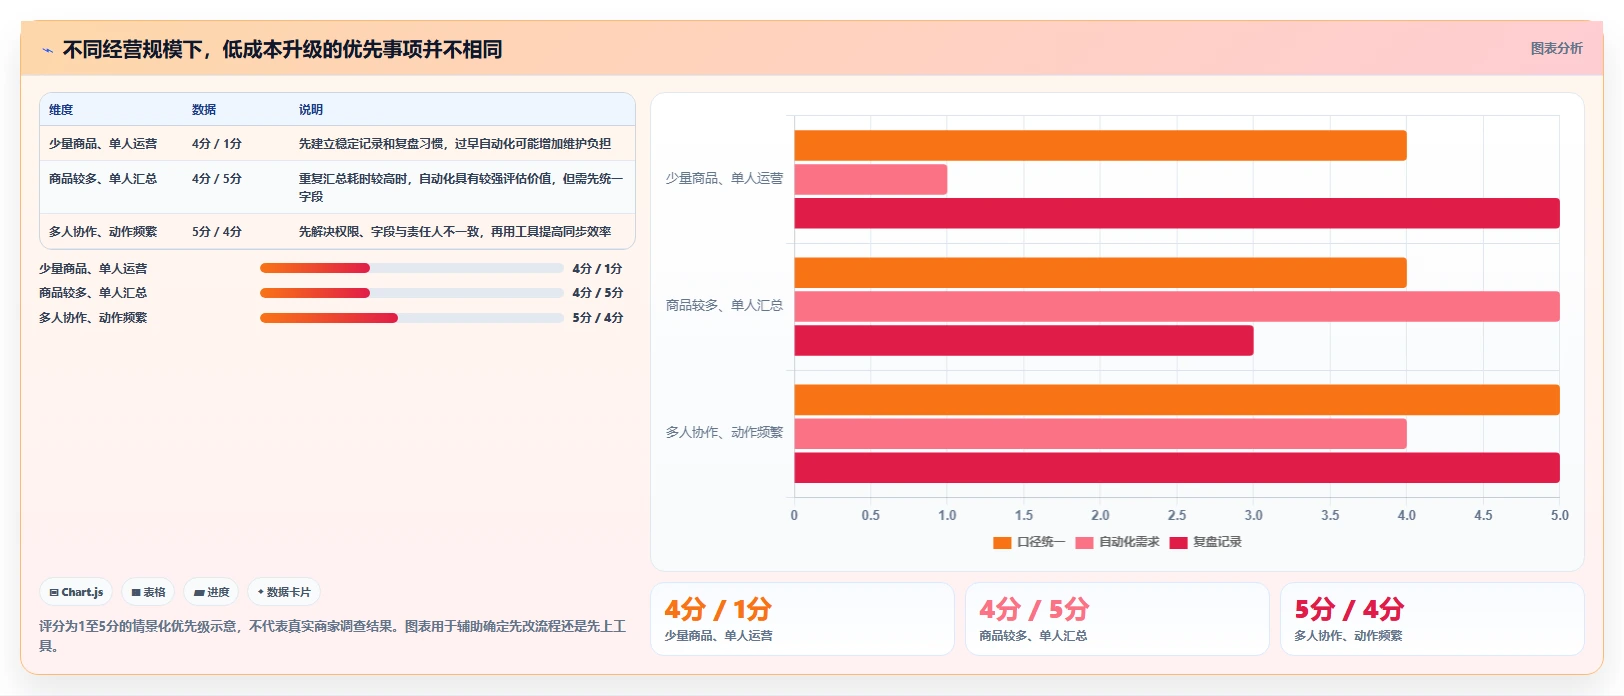Click the 1.0 tick on the chart x-axis
This screenshot has height=696, width=1624.
[x=947, y=516]
